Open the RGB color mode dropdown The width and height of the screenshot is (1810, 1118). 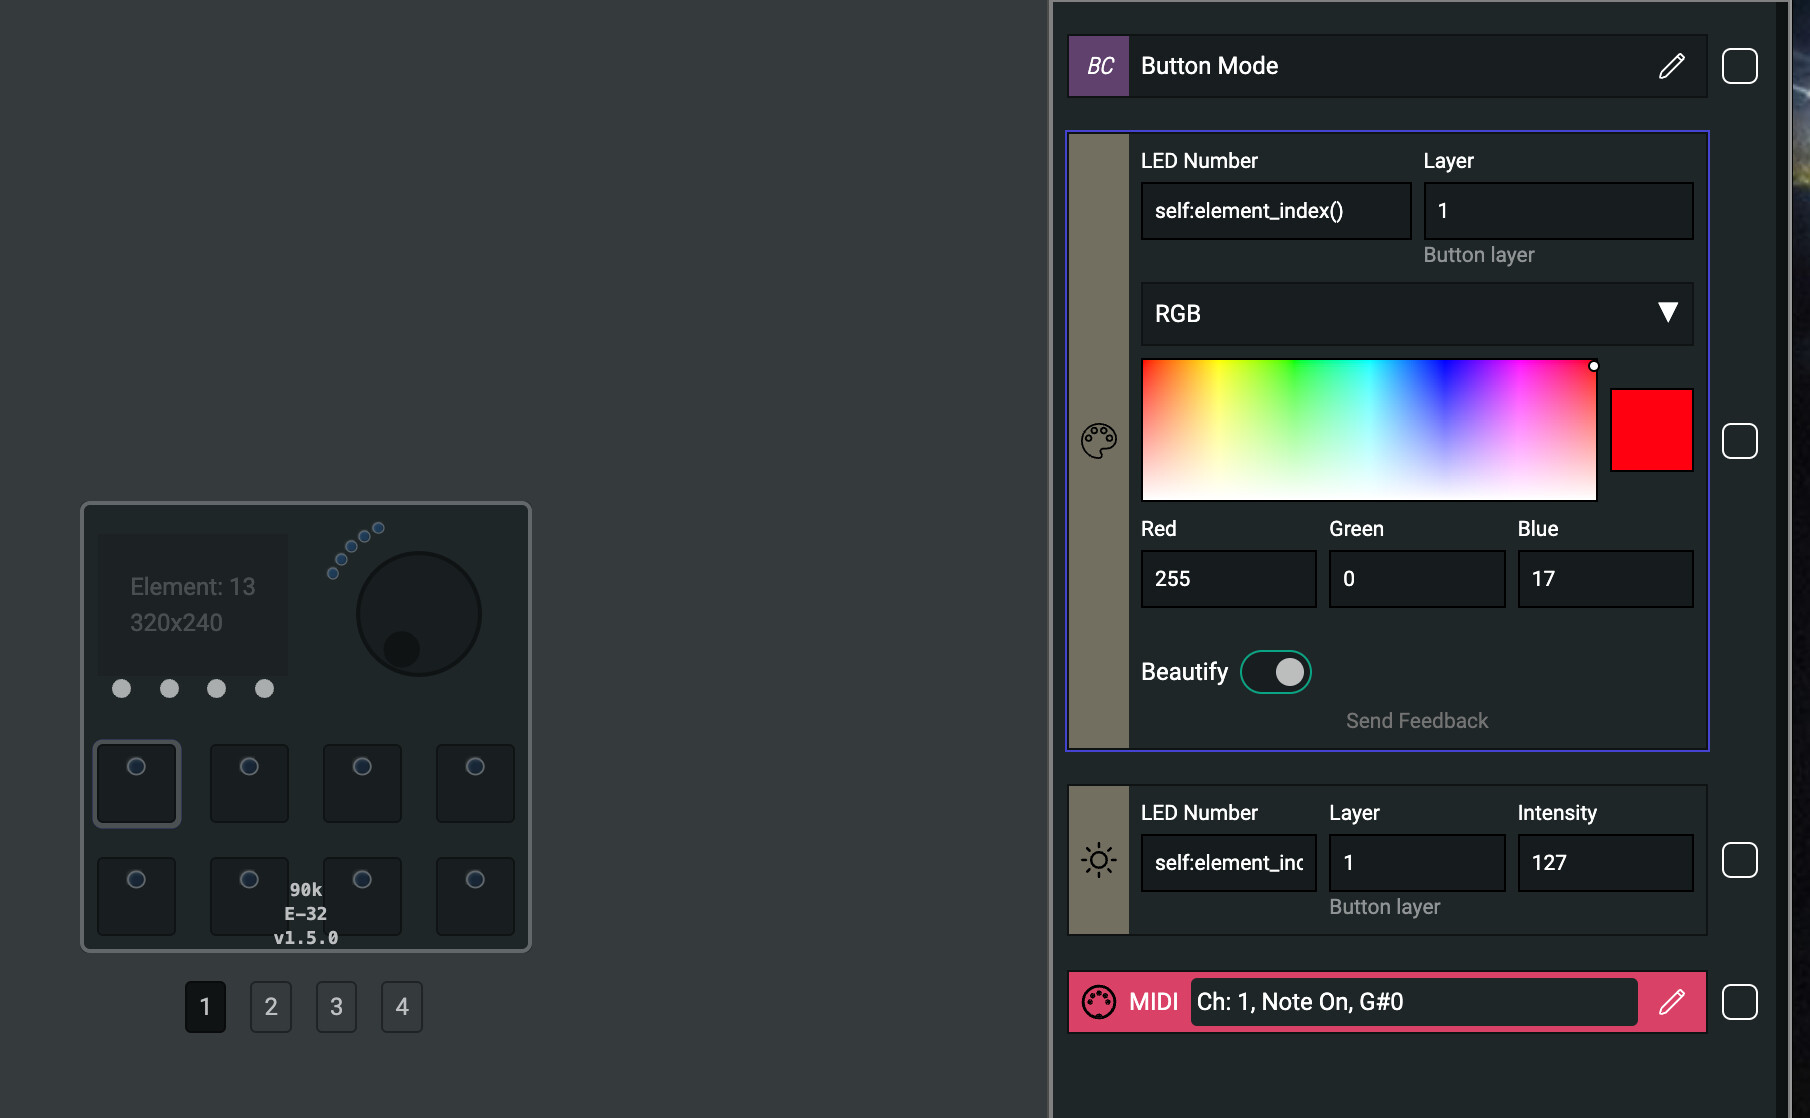click(x=1416, y=314)
